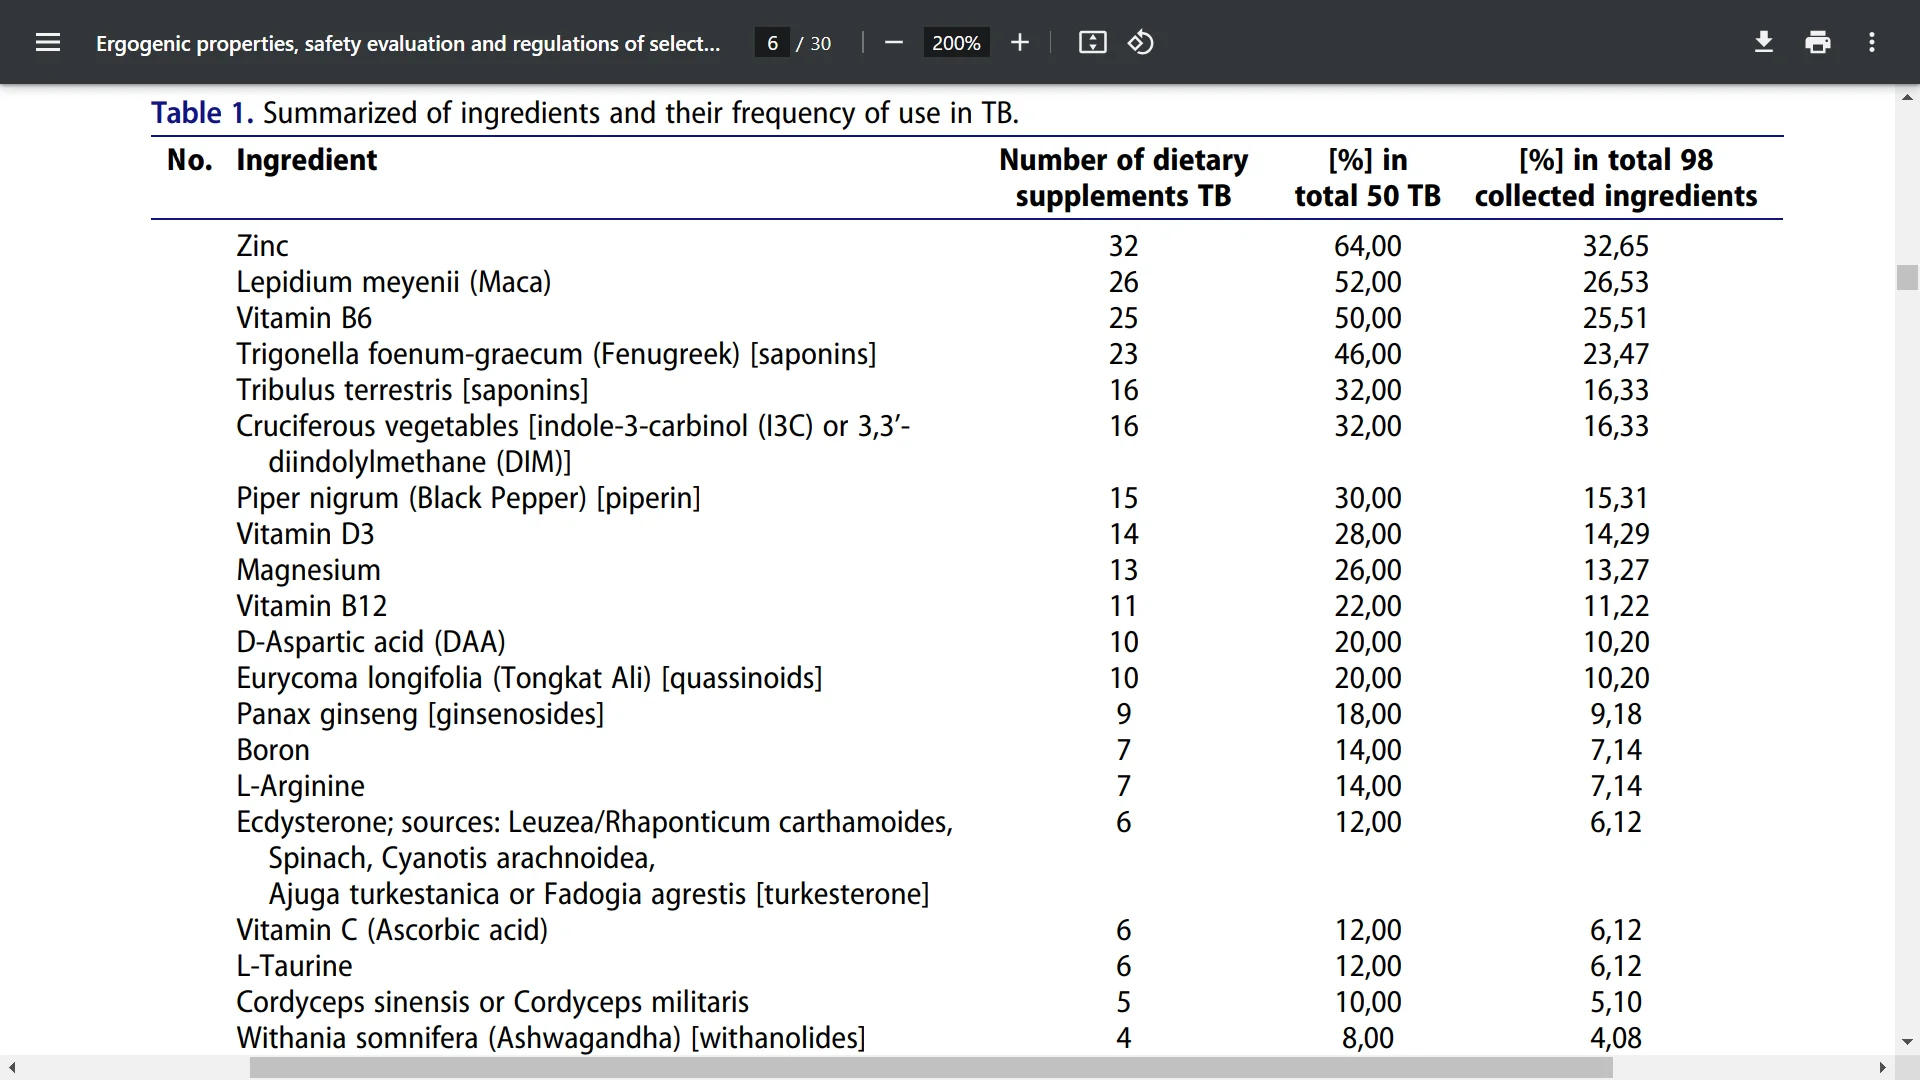Screen dimensions: 1920x1080
Task: Click the vertical scrollbar thumb
Action: coord(1907,277)
